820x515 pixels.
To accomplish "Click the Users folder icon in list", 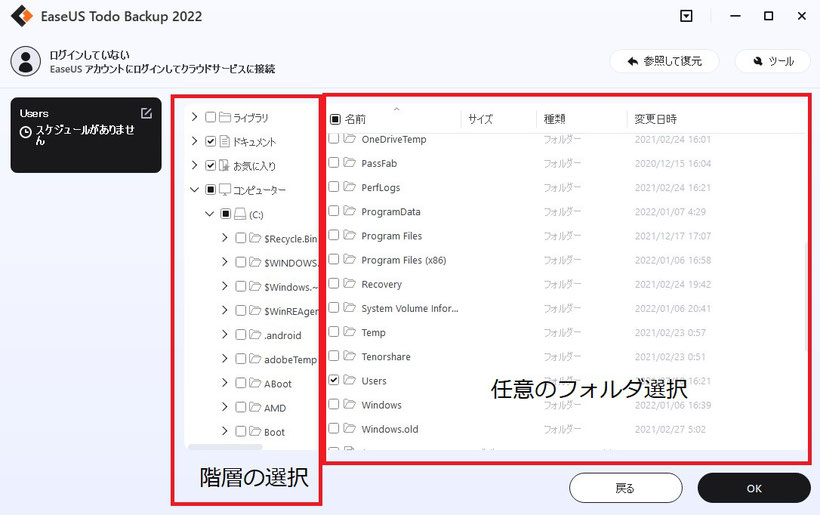I will (349, 380).
